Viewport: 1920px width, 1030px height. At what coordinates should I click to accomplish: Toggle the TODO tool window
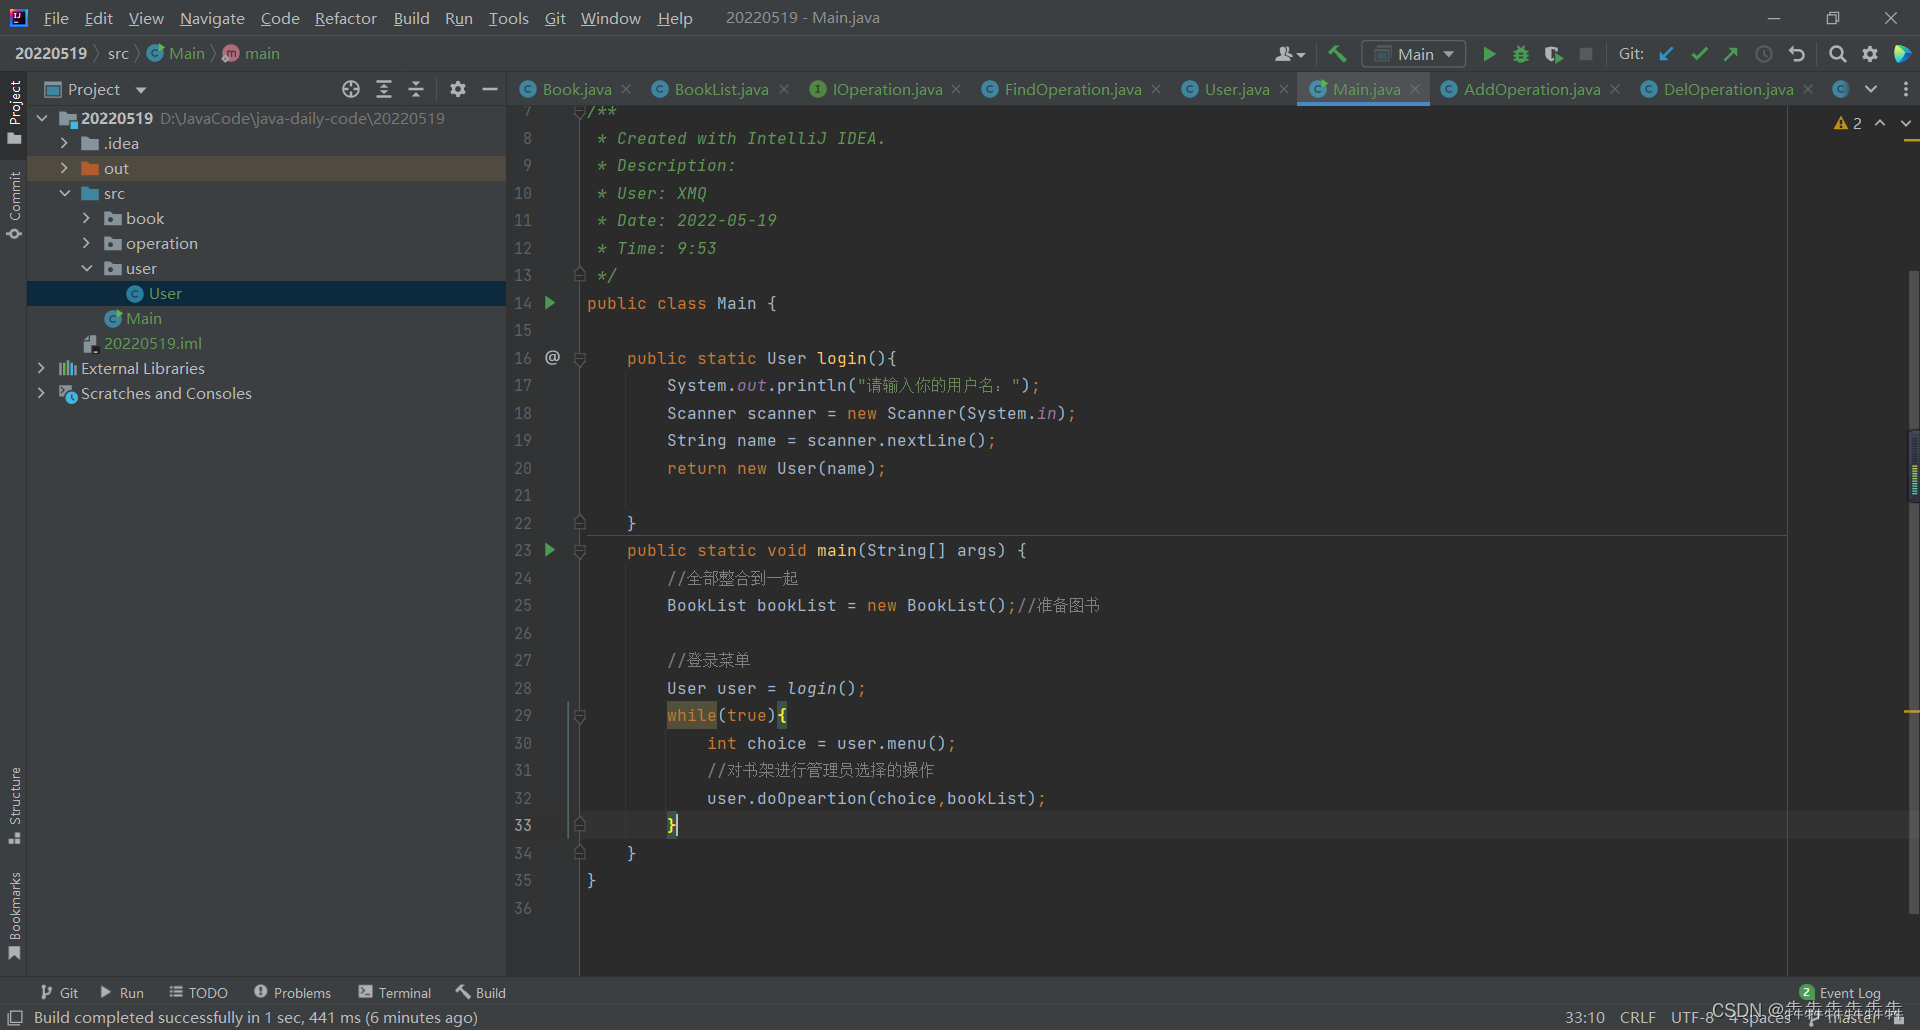click(198, 992)
